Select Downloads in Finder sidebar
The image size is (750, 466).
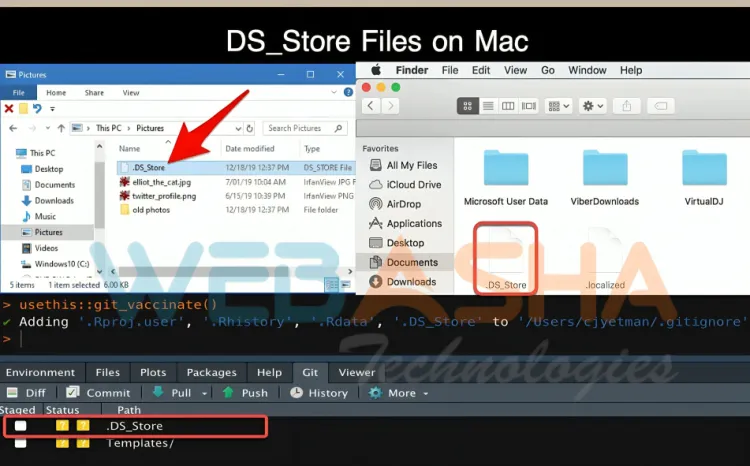(403, 282)
